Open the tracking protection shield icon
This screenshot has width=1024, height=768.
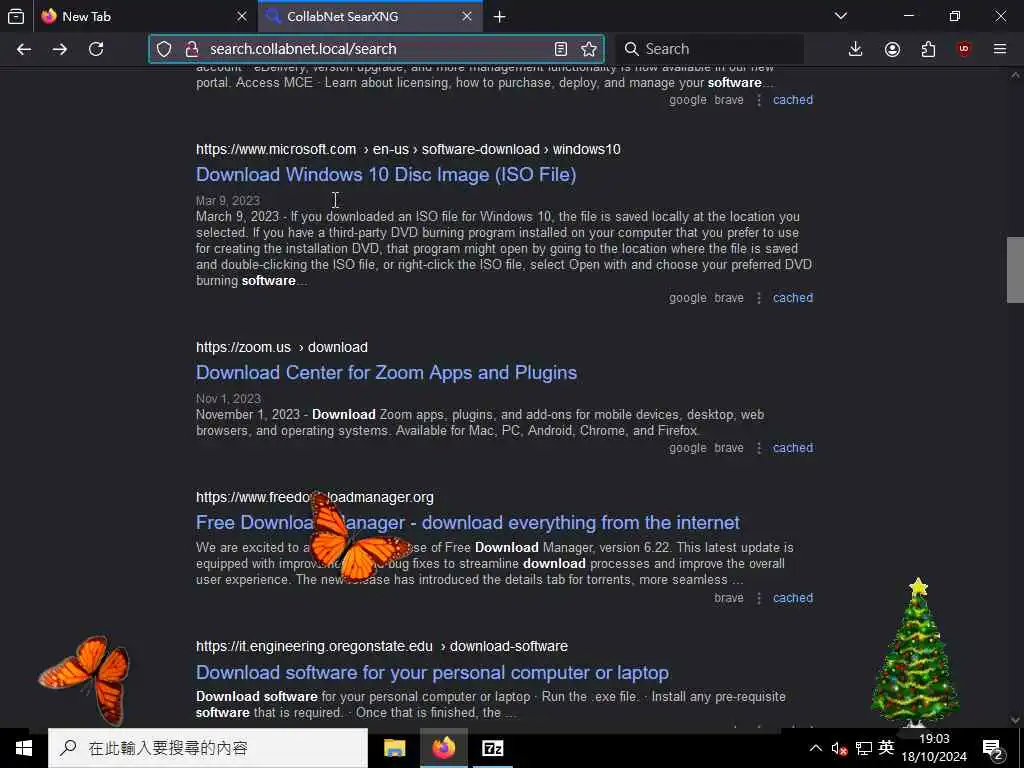164,49
